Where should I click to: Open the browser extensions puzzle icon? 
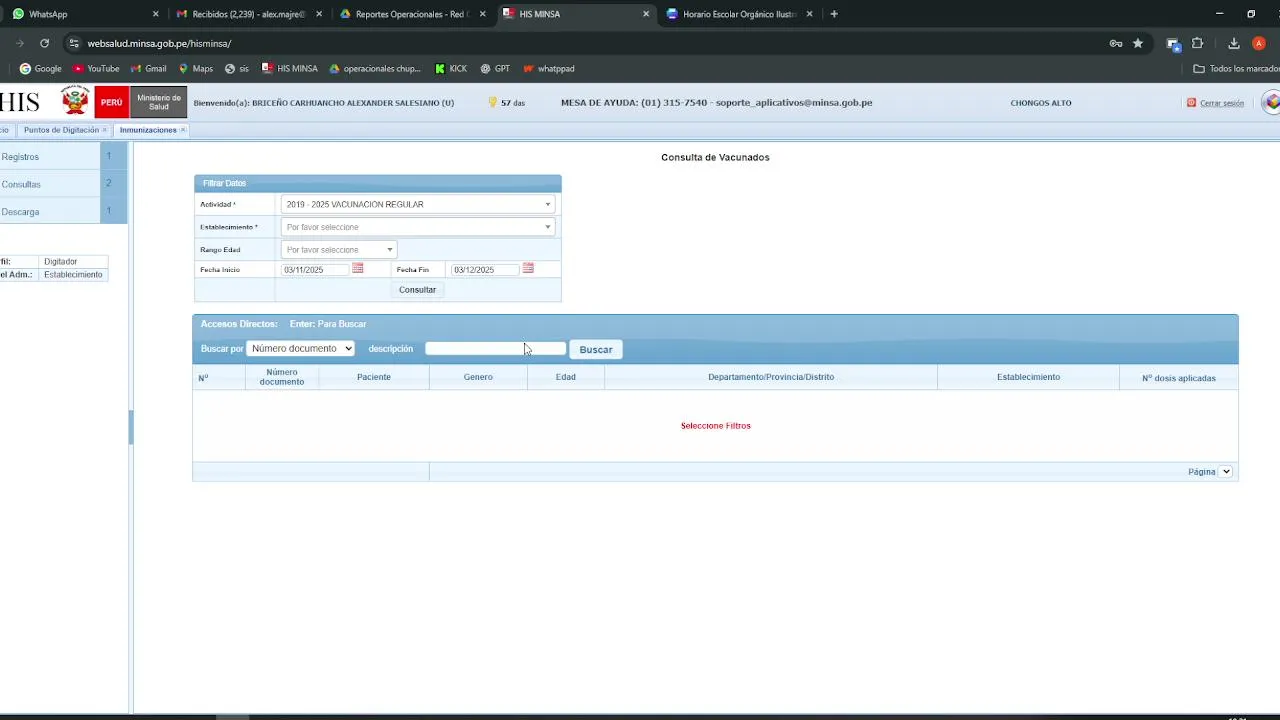1197,43
